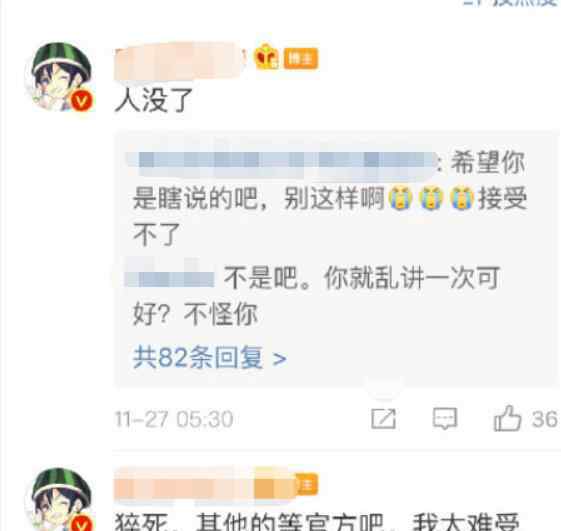Screen dimensions: 561x531
Task: Click the blurred orange username above 人没了
Action: pyautogui.click(x=180, y=61)
